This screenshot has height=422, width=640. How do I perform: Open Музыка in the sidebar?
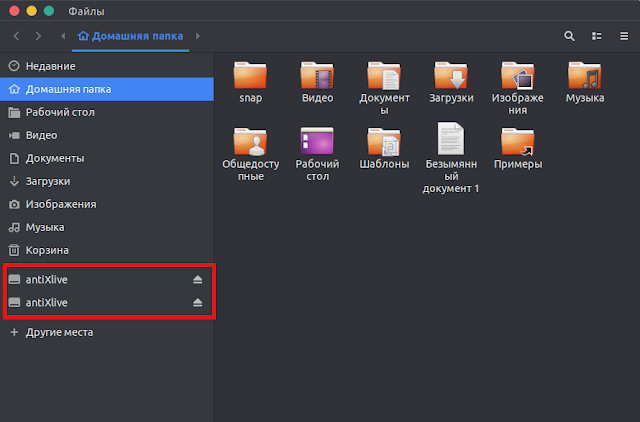coord(107,227)
